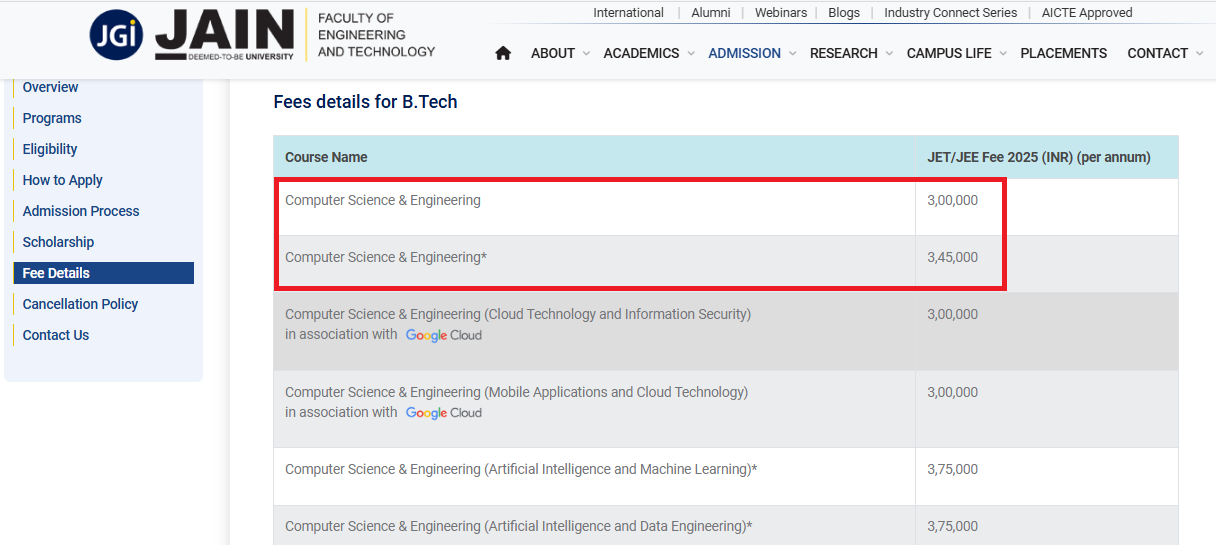This screenshot has width=1216, height=545.
Task: Click the home icon in navigation bar
Action: tap(503, 53)
